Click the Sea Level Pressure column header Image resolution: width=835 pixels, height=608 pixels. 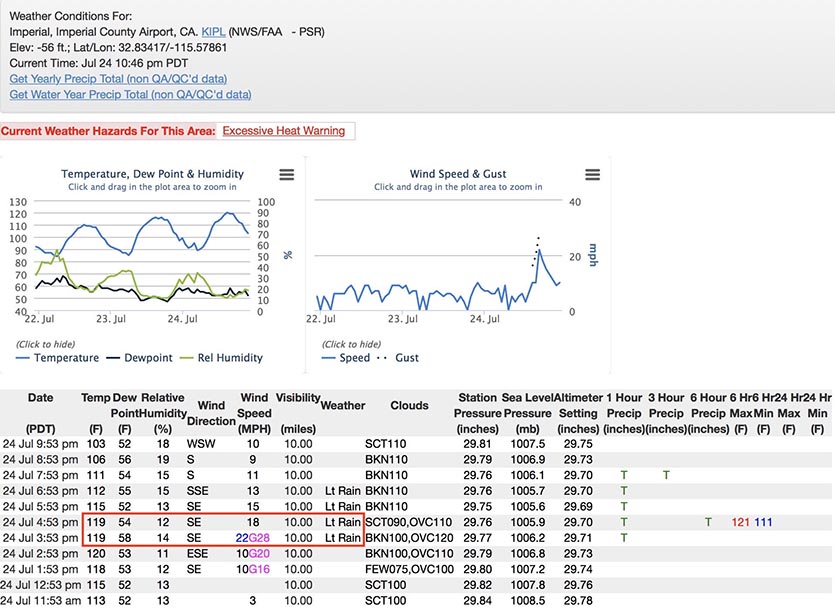pyautogui.click(x=527, y=413)
